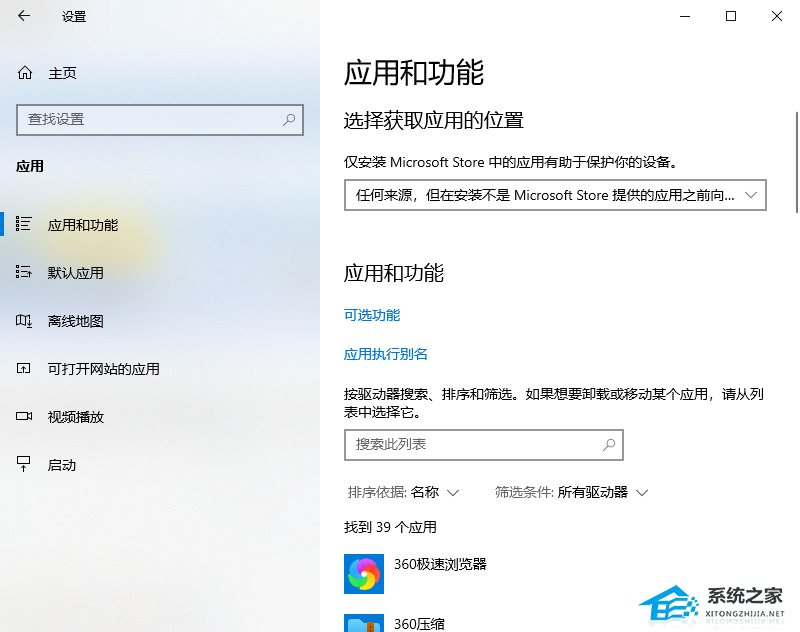This screenshot has height=632, width=800.
Task: Select the 视频播放 camera icon
Action: click(x=23, y=416)
